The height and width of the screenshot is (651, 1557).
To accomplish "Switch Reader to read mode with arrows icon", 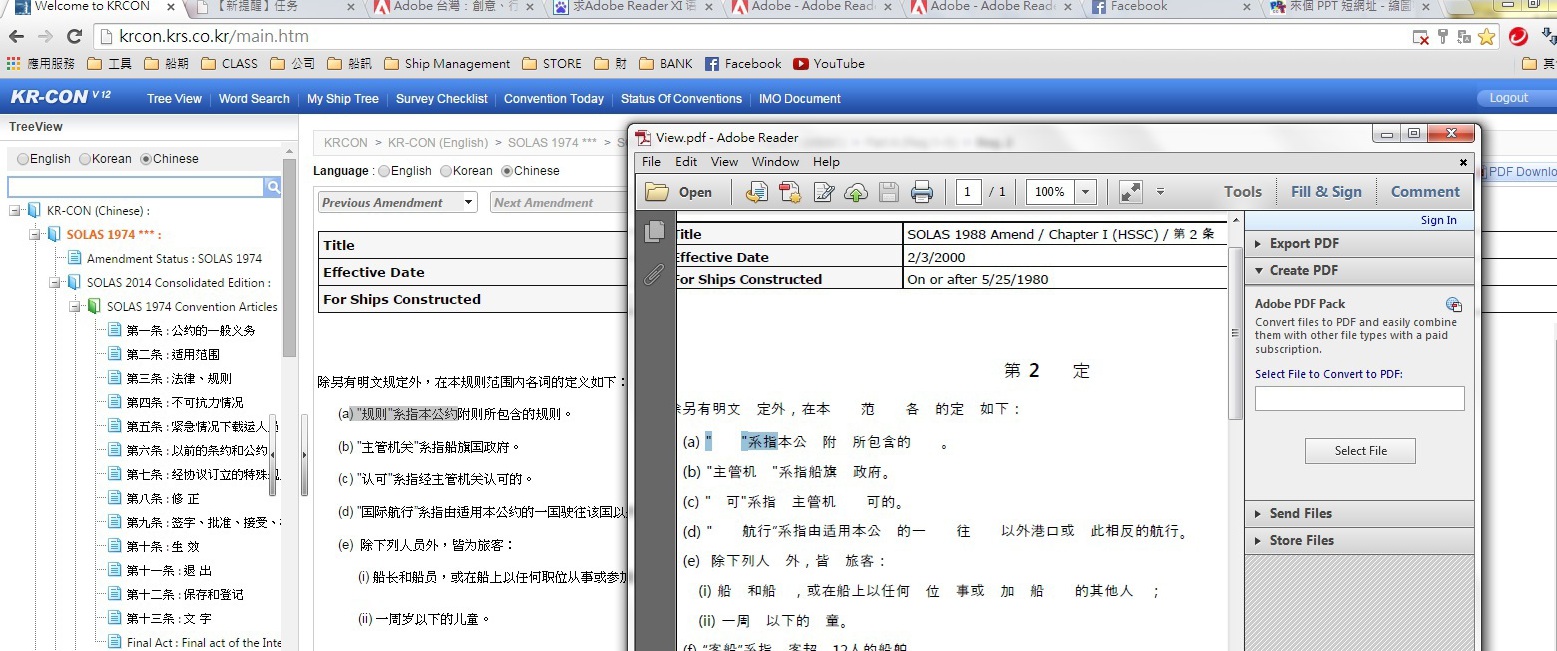I will tap(1130, 192).
